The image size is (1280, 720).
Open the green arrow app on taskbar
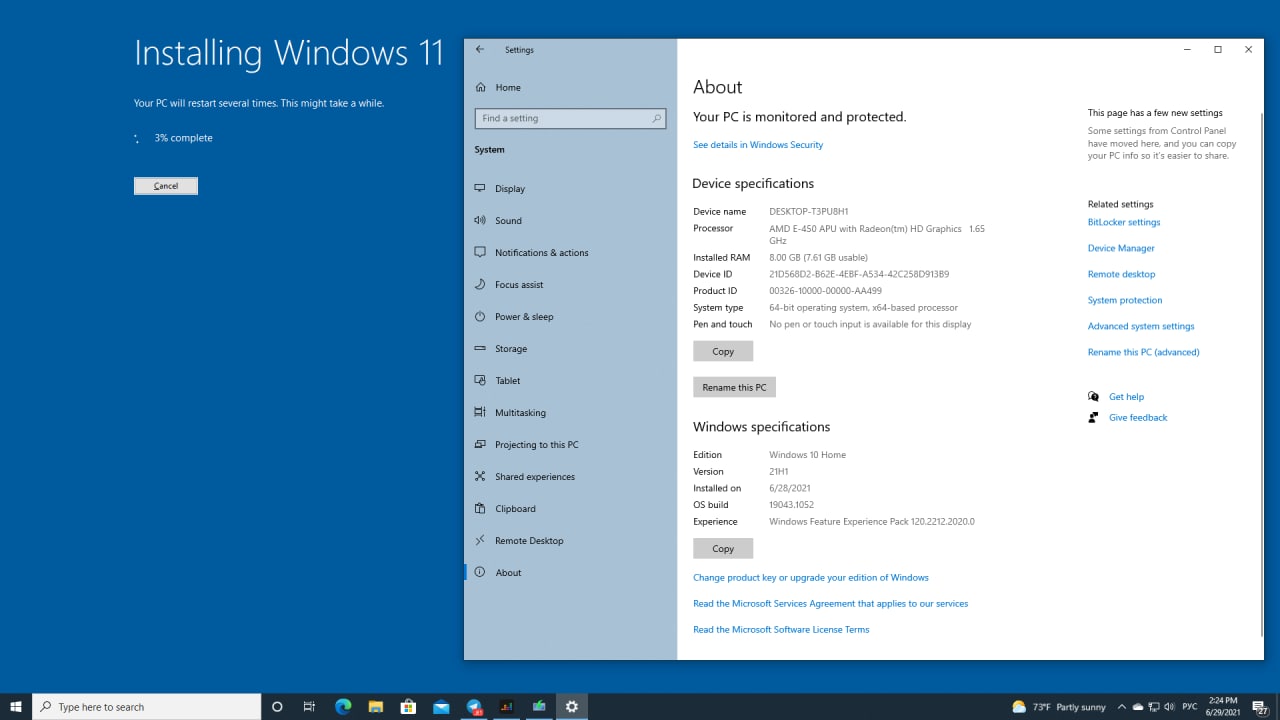tap(539, 706)
